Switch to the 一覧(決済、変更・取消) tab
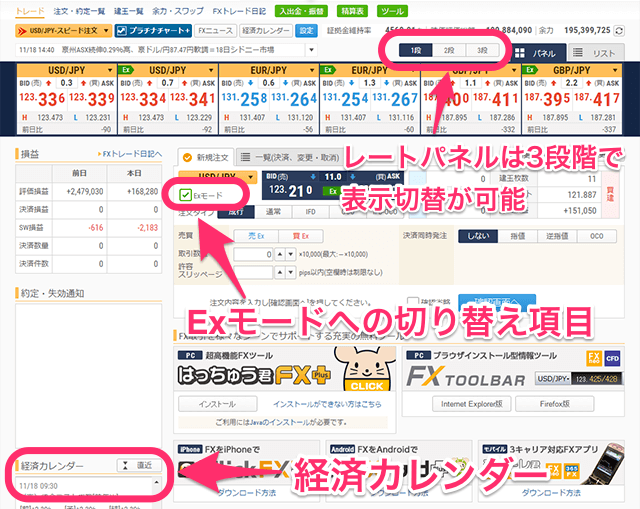Viewport: 640px width, 509px height. coord(290,157)
